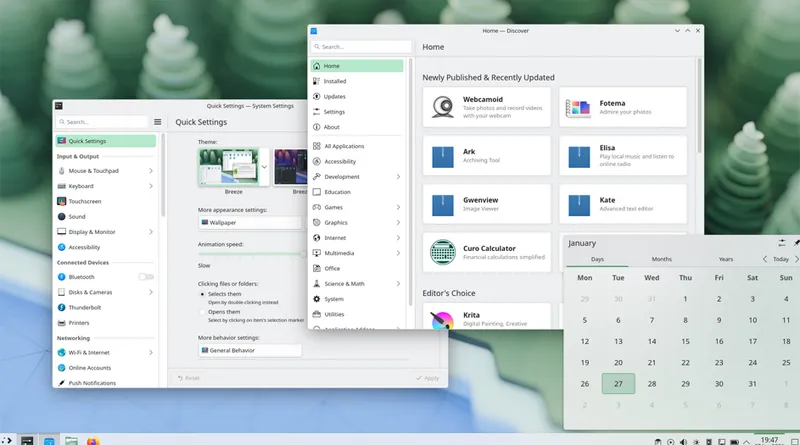
Task: Open the Gwenview app card
Action: [487, 204]
